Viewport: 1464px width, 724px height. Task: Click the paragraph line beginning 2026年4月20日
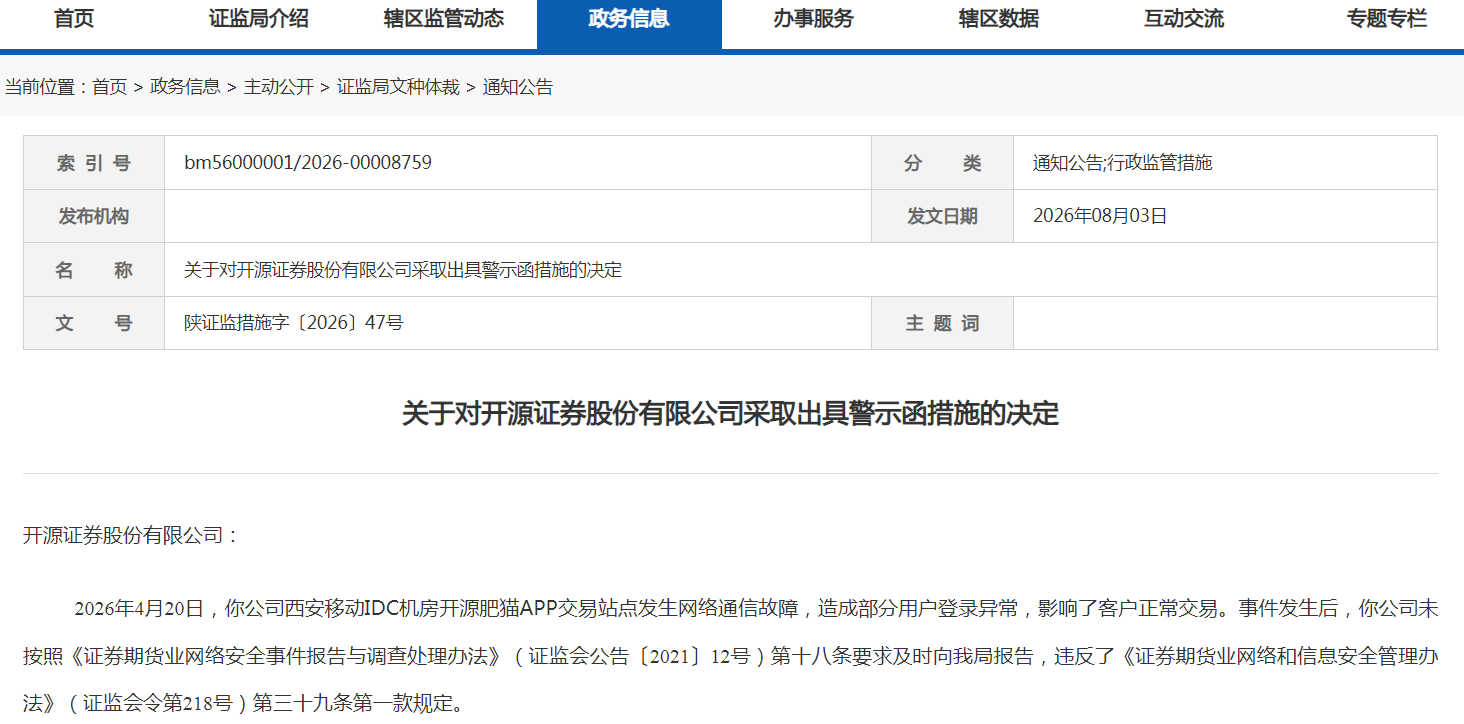coord(756,608)
